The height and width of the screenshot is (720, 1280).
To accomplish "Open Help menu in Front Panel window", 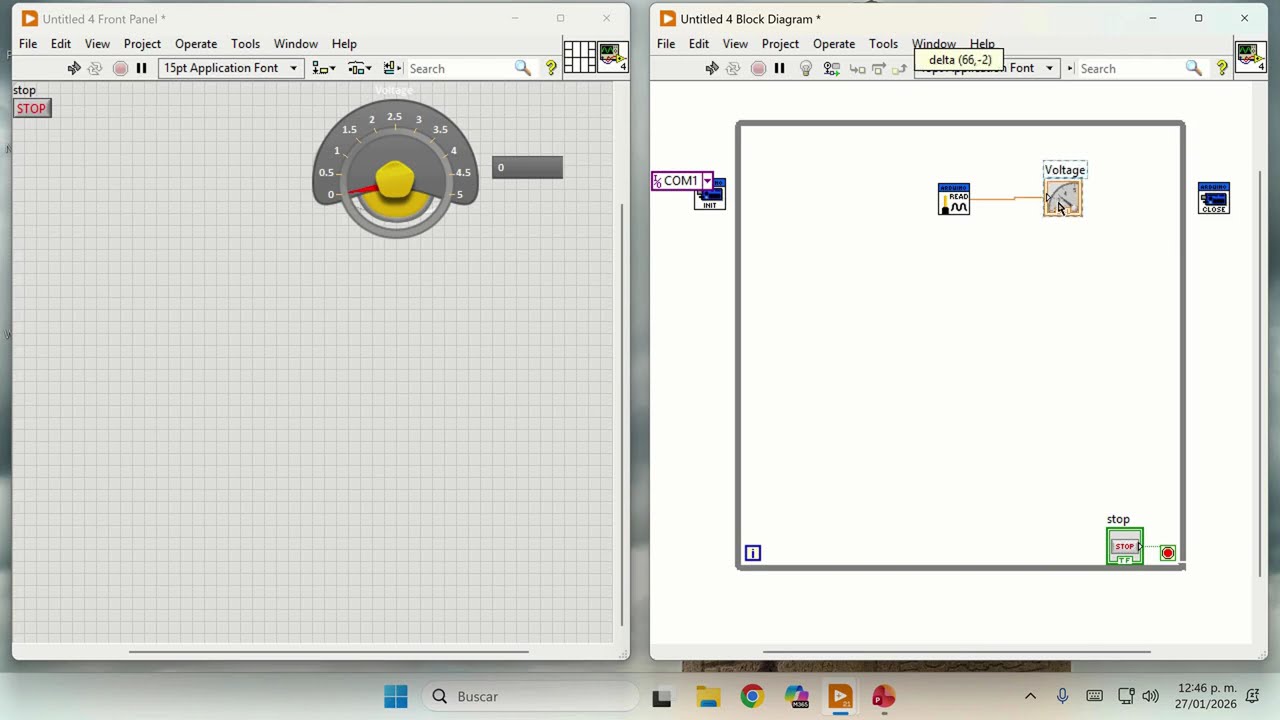I will [x=344, y=44].
